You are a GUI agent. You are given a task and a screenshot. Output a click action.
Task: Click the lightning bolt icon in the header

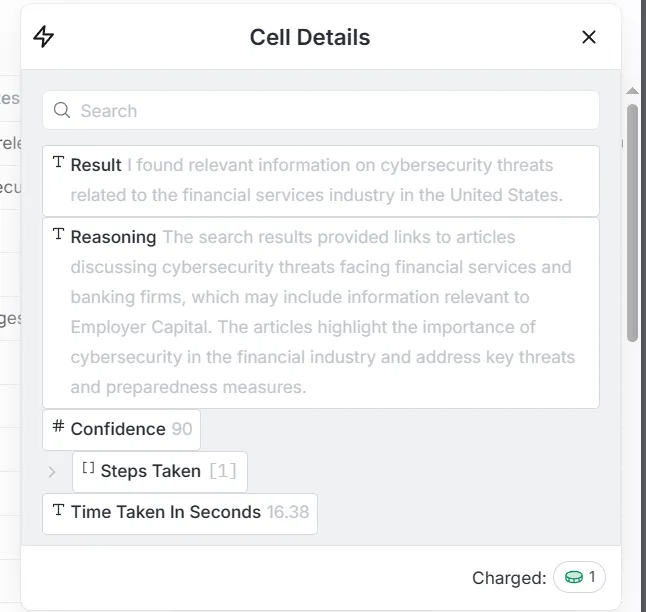(x=43, y=37)
